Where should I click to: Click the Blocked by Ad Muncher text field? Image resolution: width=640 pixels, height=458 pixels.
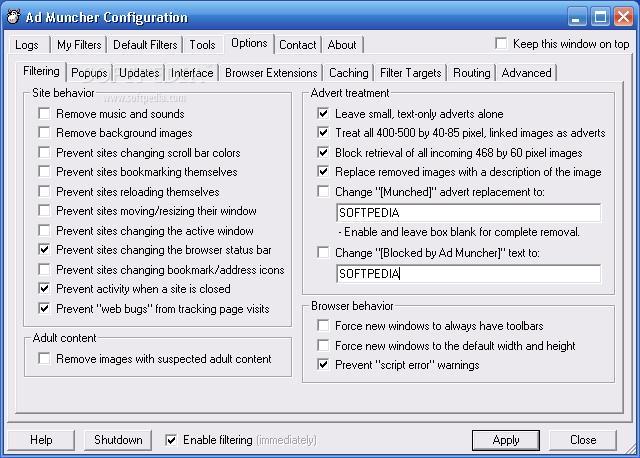[x=468, y=274]
